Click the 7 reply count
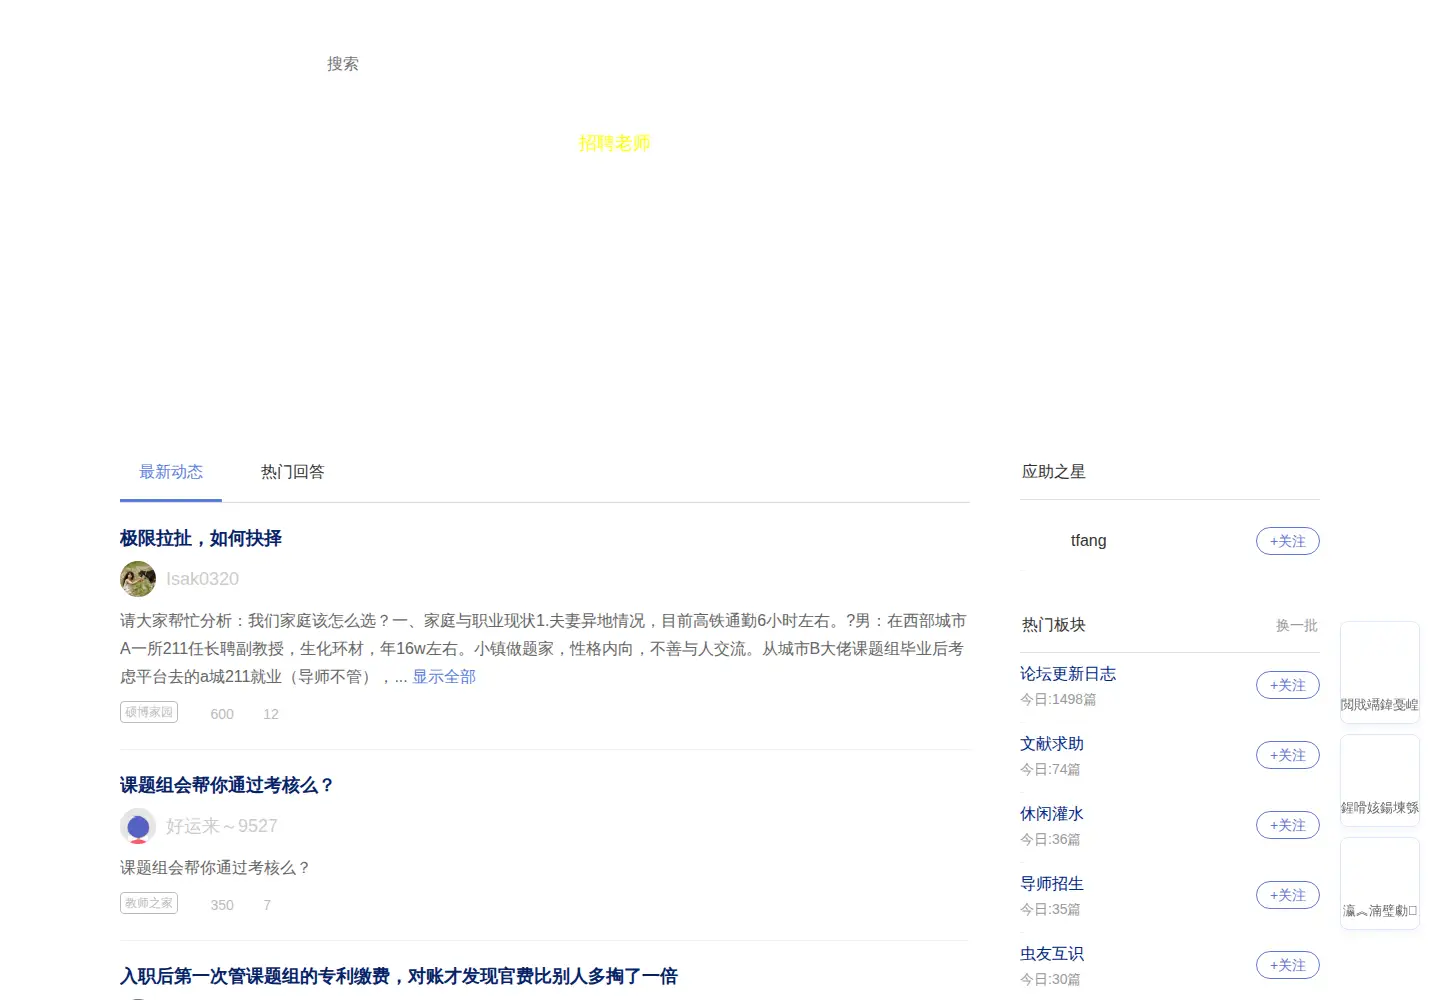The width and height of the screenshot is (1440, 1000). tap(267, 905)
